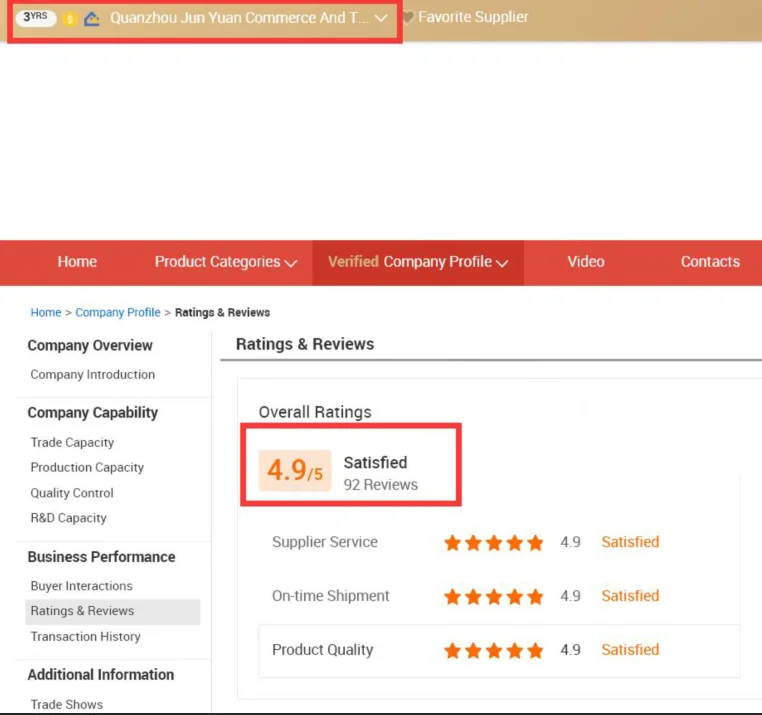Open Quality Control in the sidebar
This screenshot has height=715, width=762.
click(x=72, y=493)
